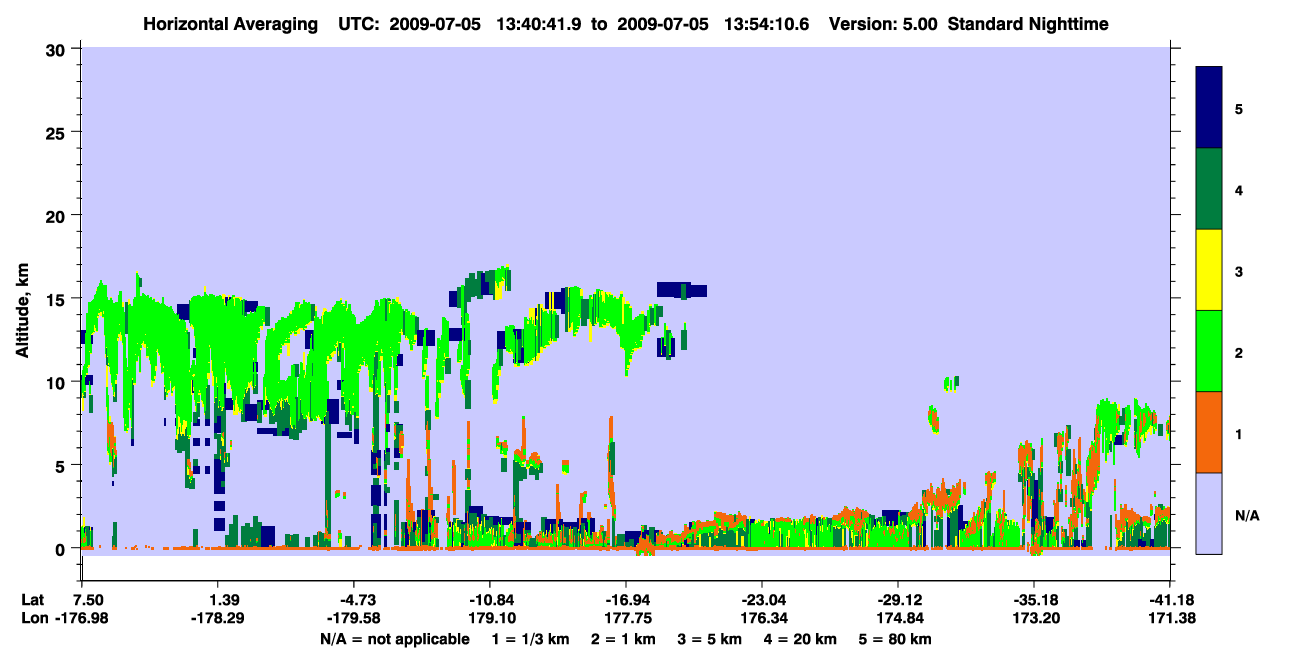Image resolution: width=1300 pixels, height=667 pixels.
Task: Click '2 = 1 km' legend note
Action: [623, 638]
